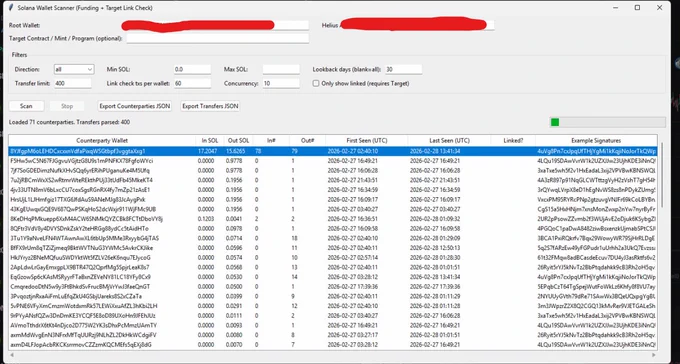Select wallet row starting 'F5Hw5wC5N67'

(333, 161)
